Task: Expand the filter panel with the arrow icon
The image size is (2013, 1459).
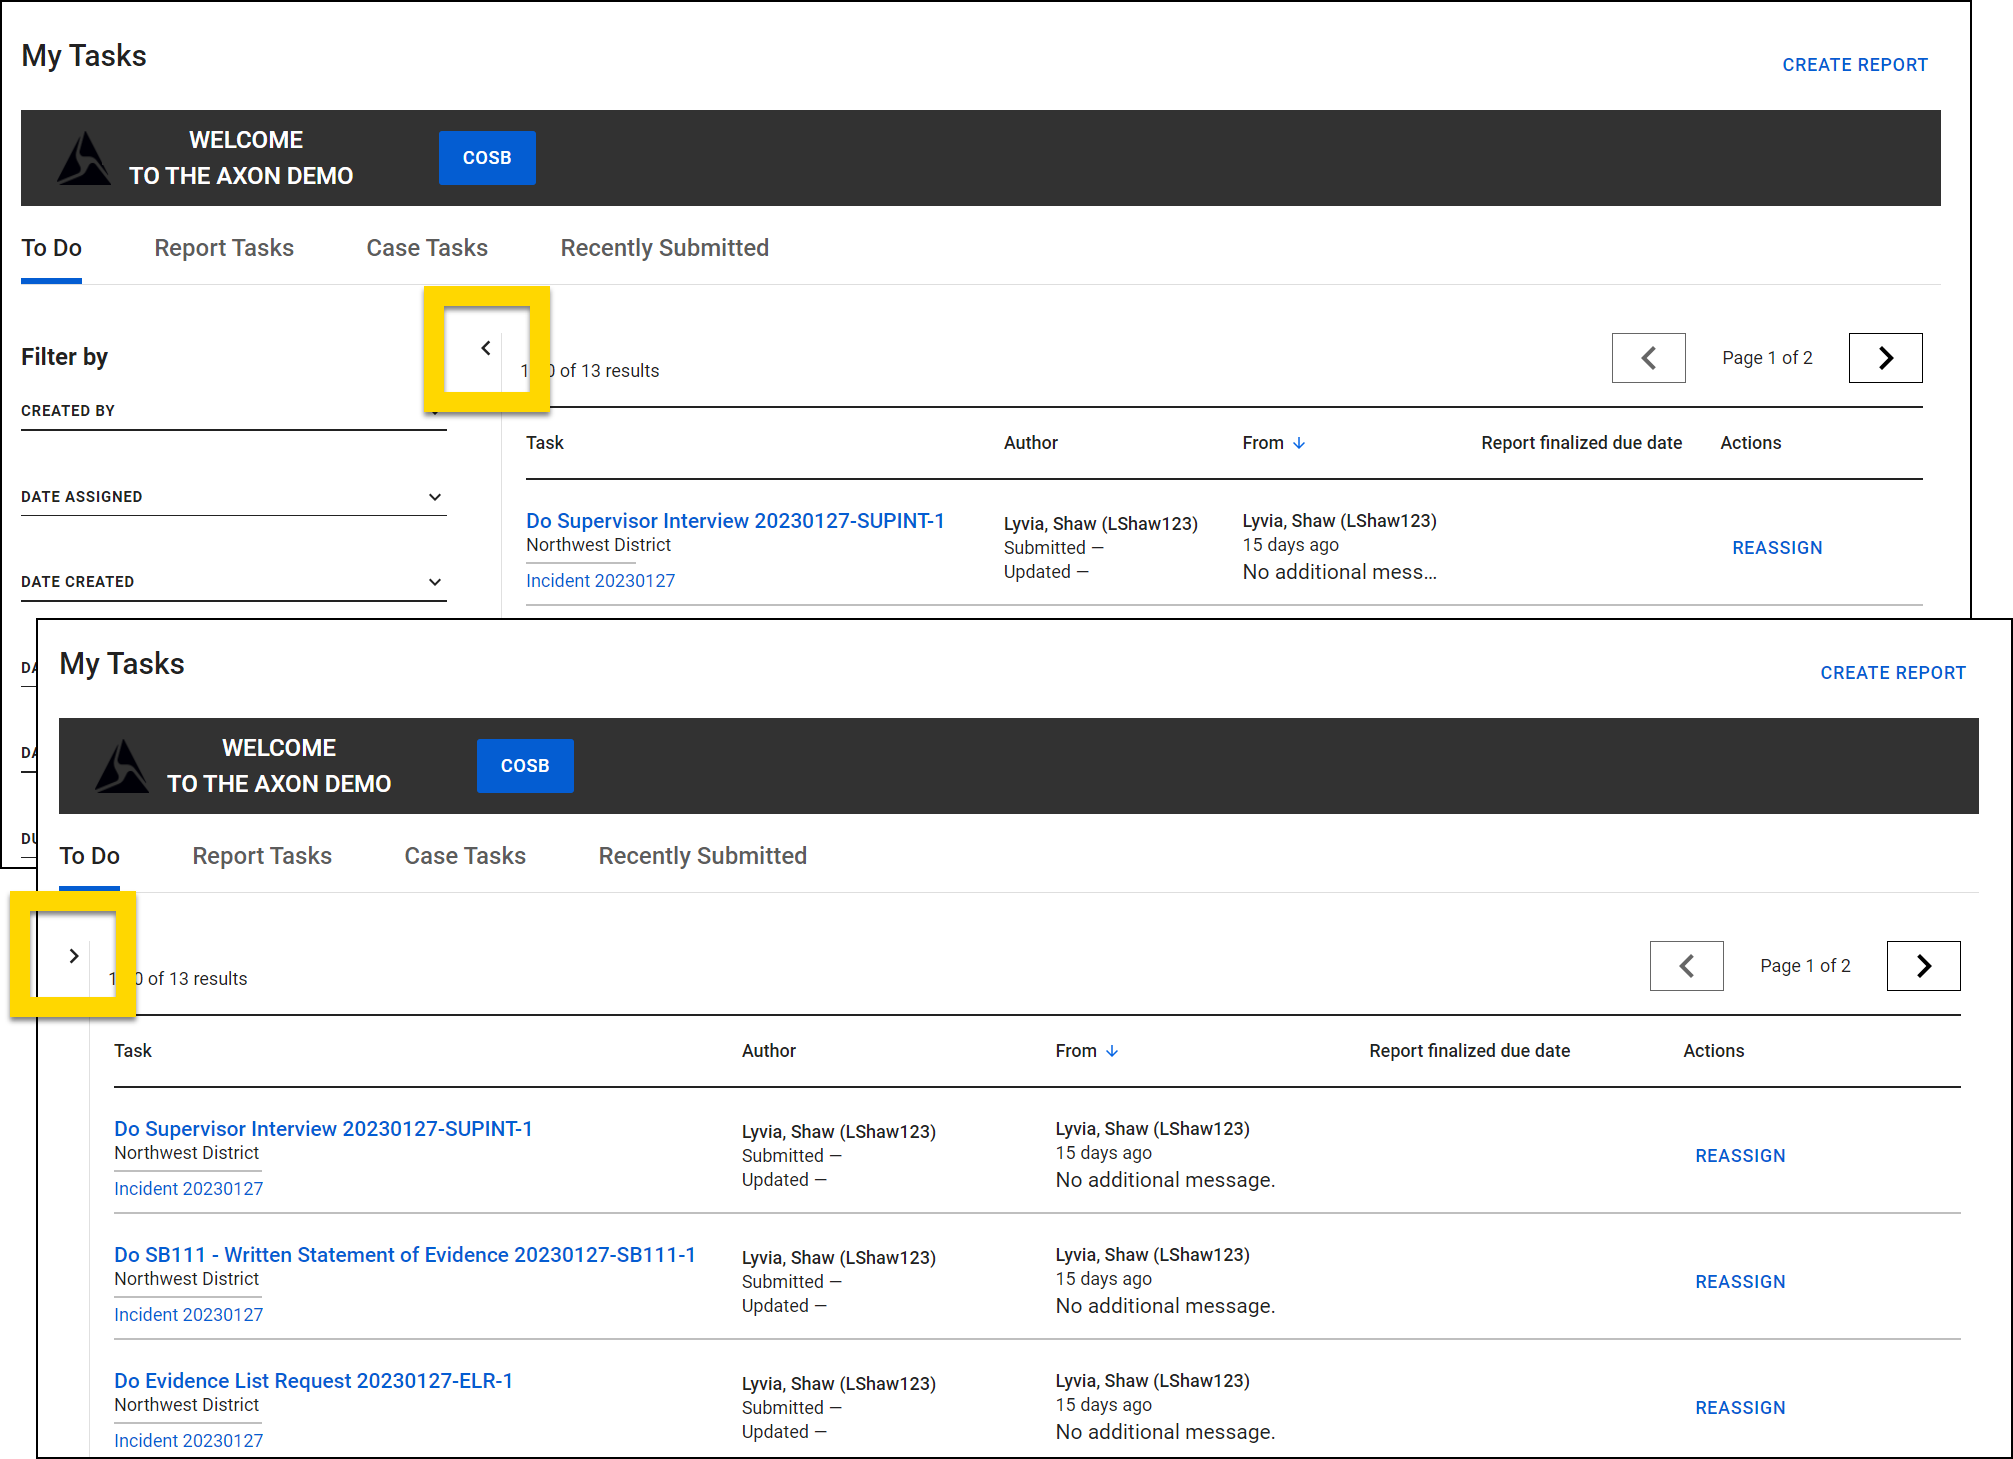Action: (74, 956)
